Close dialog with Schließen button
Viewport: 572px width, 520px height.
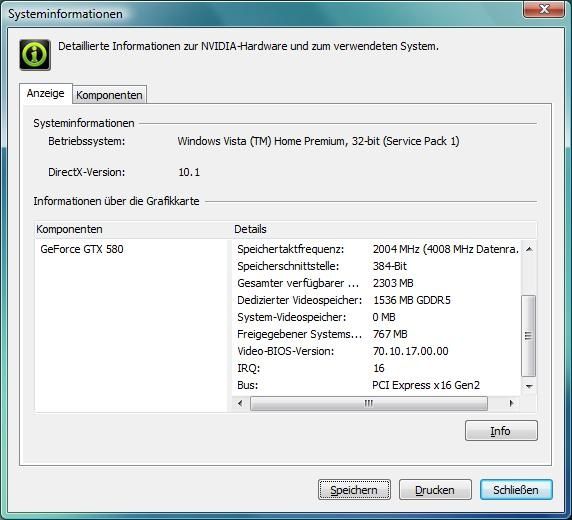(x=516, y=489)
